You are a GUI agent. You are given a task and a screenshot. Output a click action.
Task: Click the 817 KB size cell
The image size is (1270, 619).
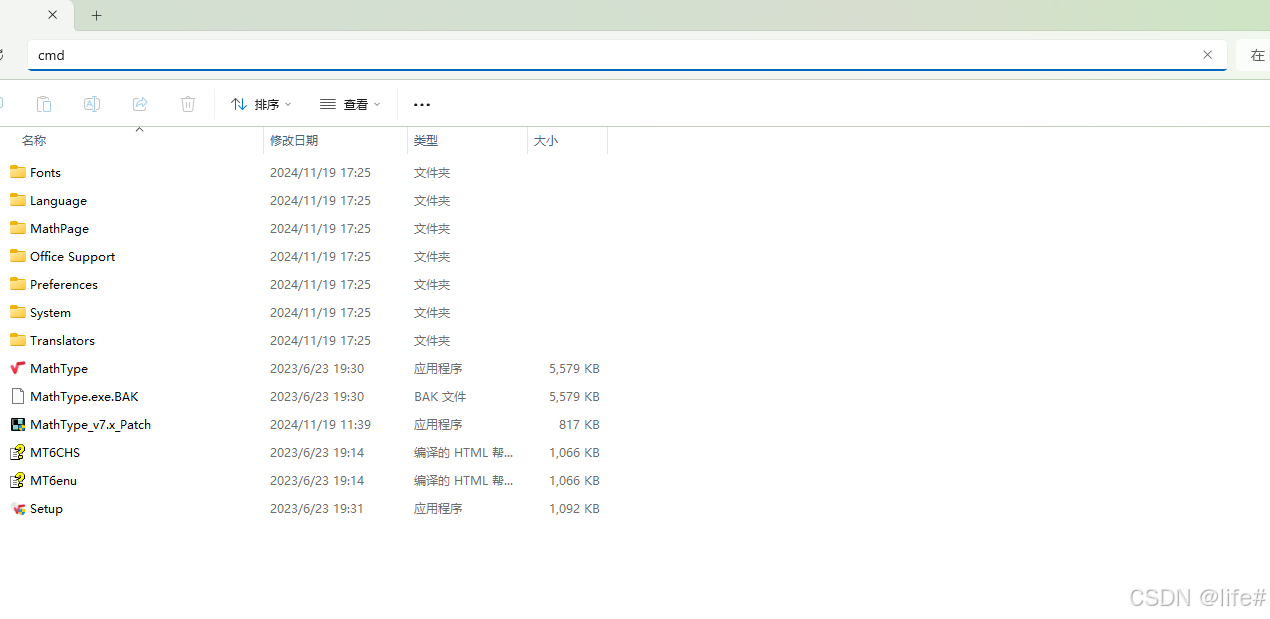click(x=579, y=425)
